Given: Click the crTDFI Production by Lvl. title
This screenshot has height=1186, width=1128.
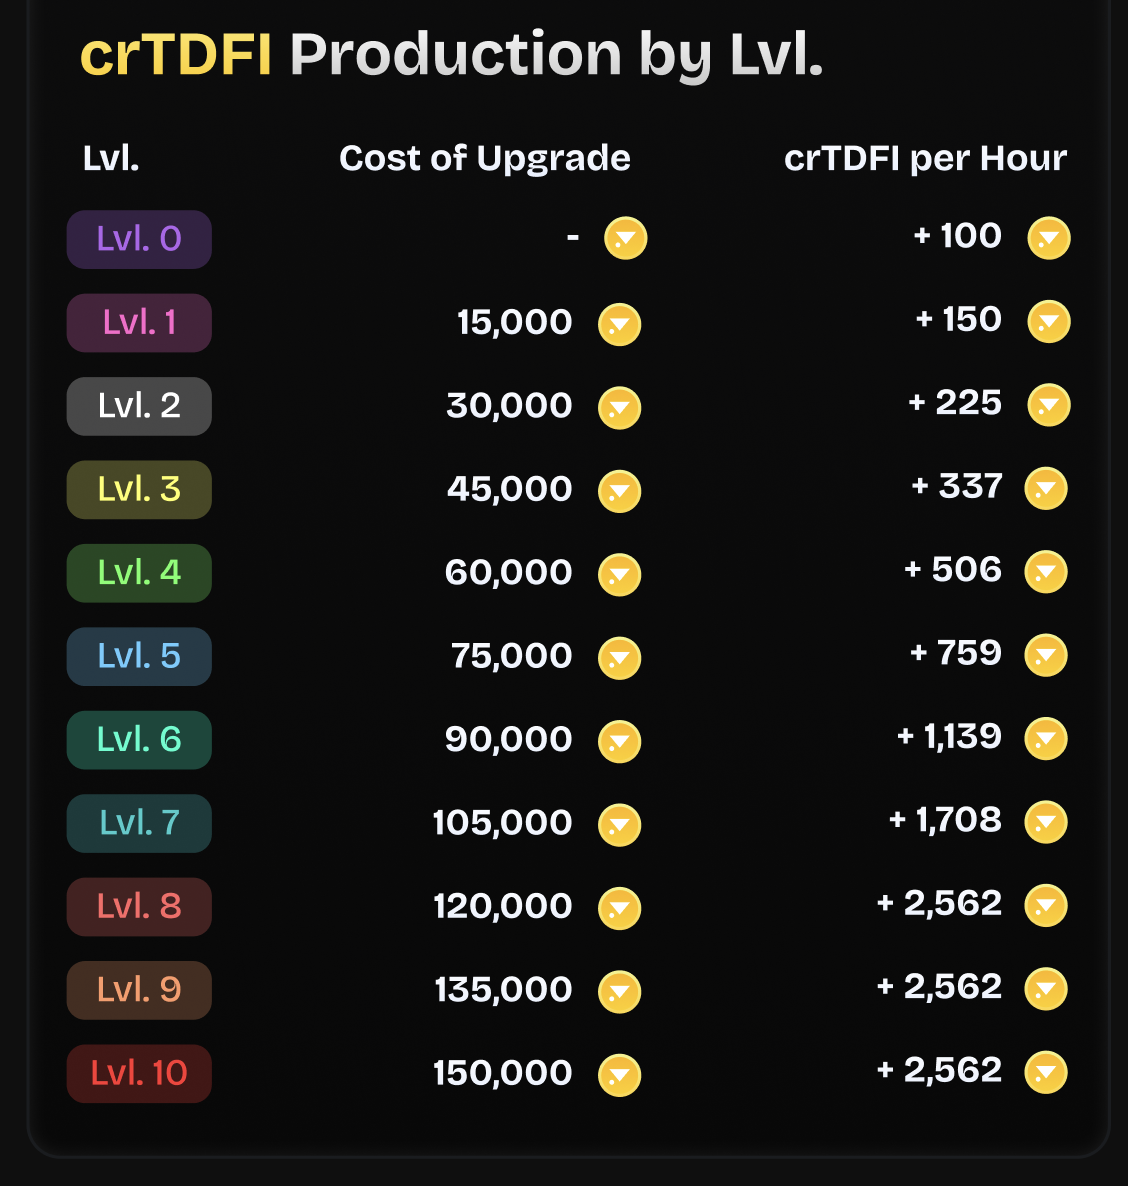Looking at the screenshot, I should [451, 54].
